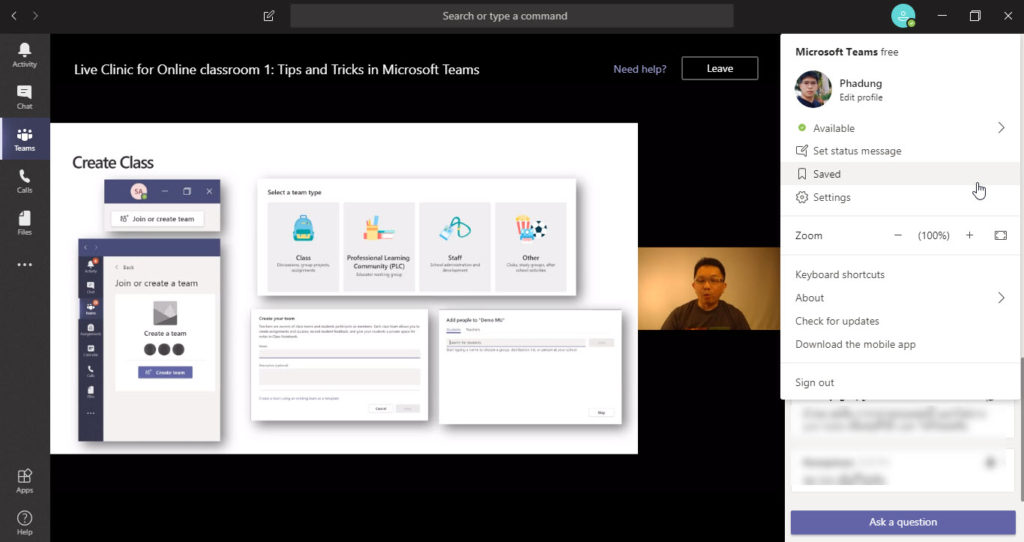The height and width of the screenshot is (542, 1024).
Task: Click the Create Class slide
Action: coord(344,288)
